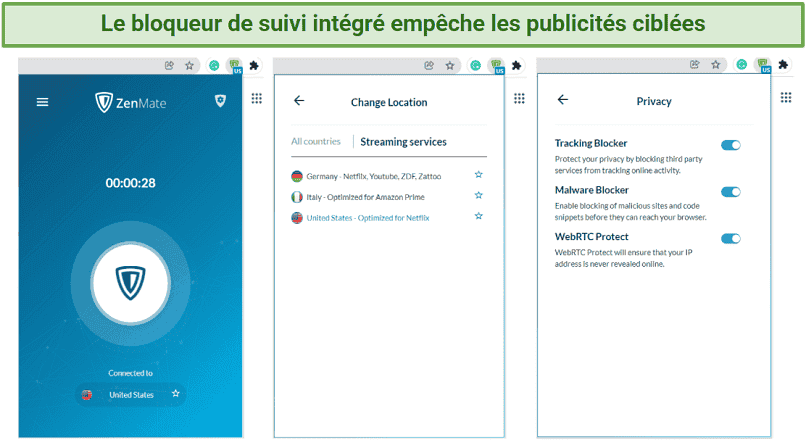This screenshot has height=440, width=806.
Task: Choose the Germany Netflix, Youtube, ZDF, Zattoo server
Action: (x=374, y=176)
